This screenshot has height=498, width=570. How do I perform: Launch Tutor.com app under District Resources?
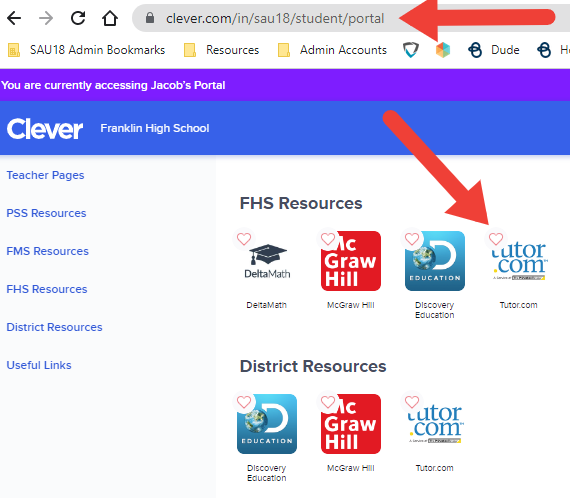pyautogui.click(x=435, y=424)
